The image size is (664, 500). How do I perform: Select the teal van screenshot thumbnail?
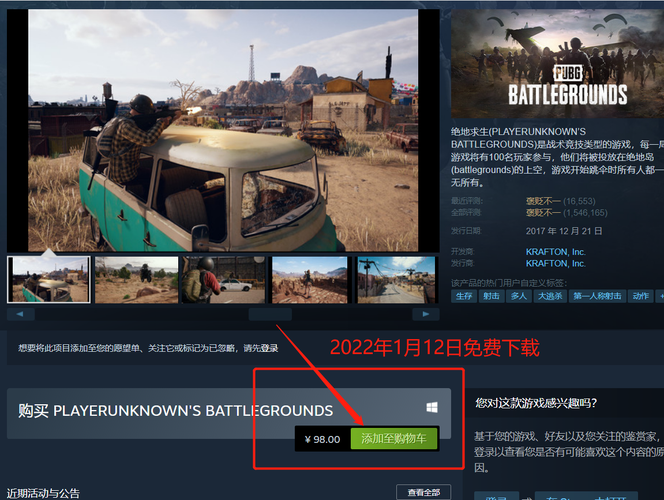49,279
